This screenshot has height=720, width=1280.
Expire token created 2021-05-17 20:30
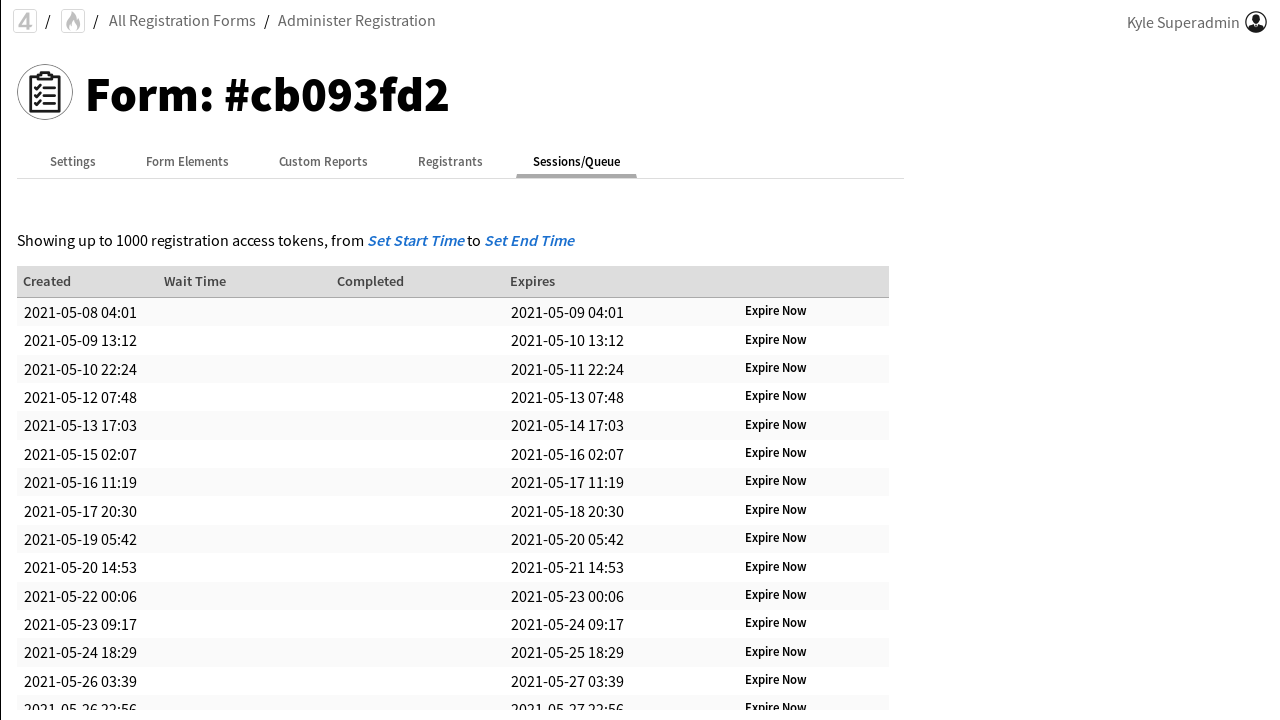[x=775, y=510]
